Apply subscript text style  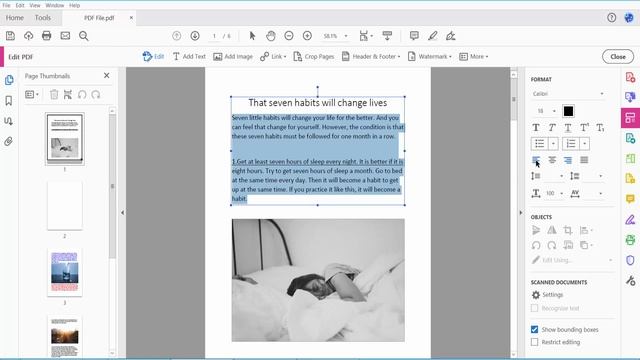point(600,128)
